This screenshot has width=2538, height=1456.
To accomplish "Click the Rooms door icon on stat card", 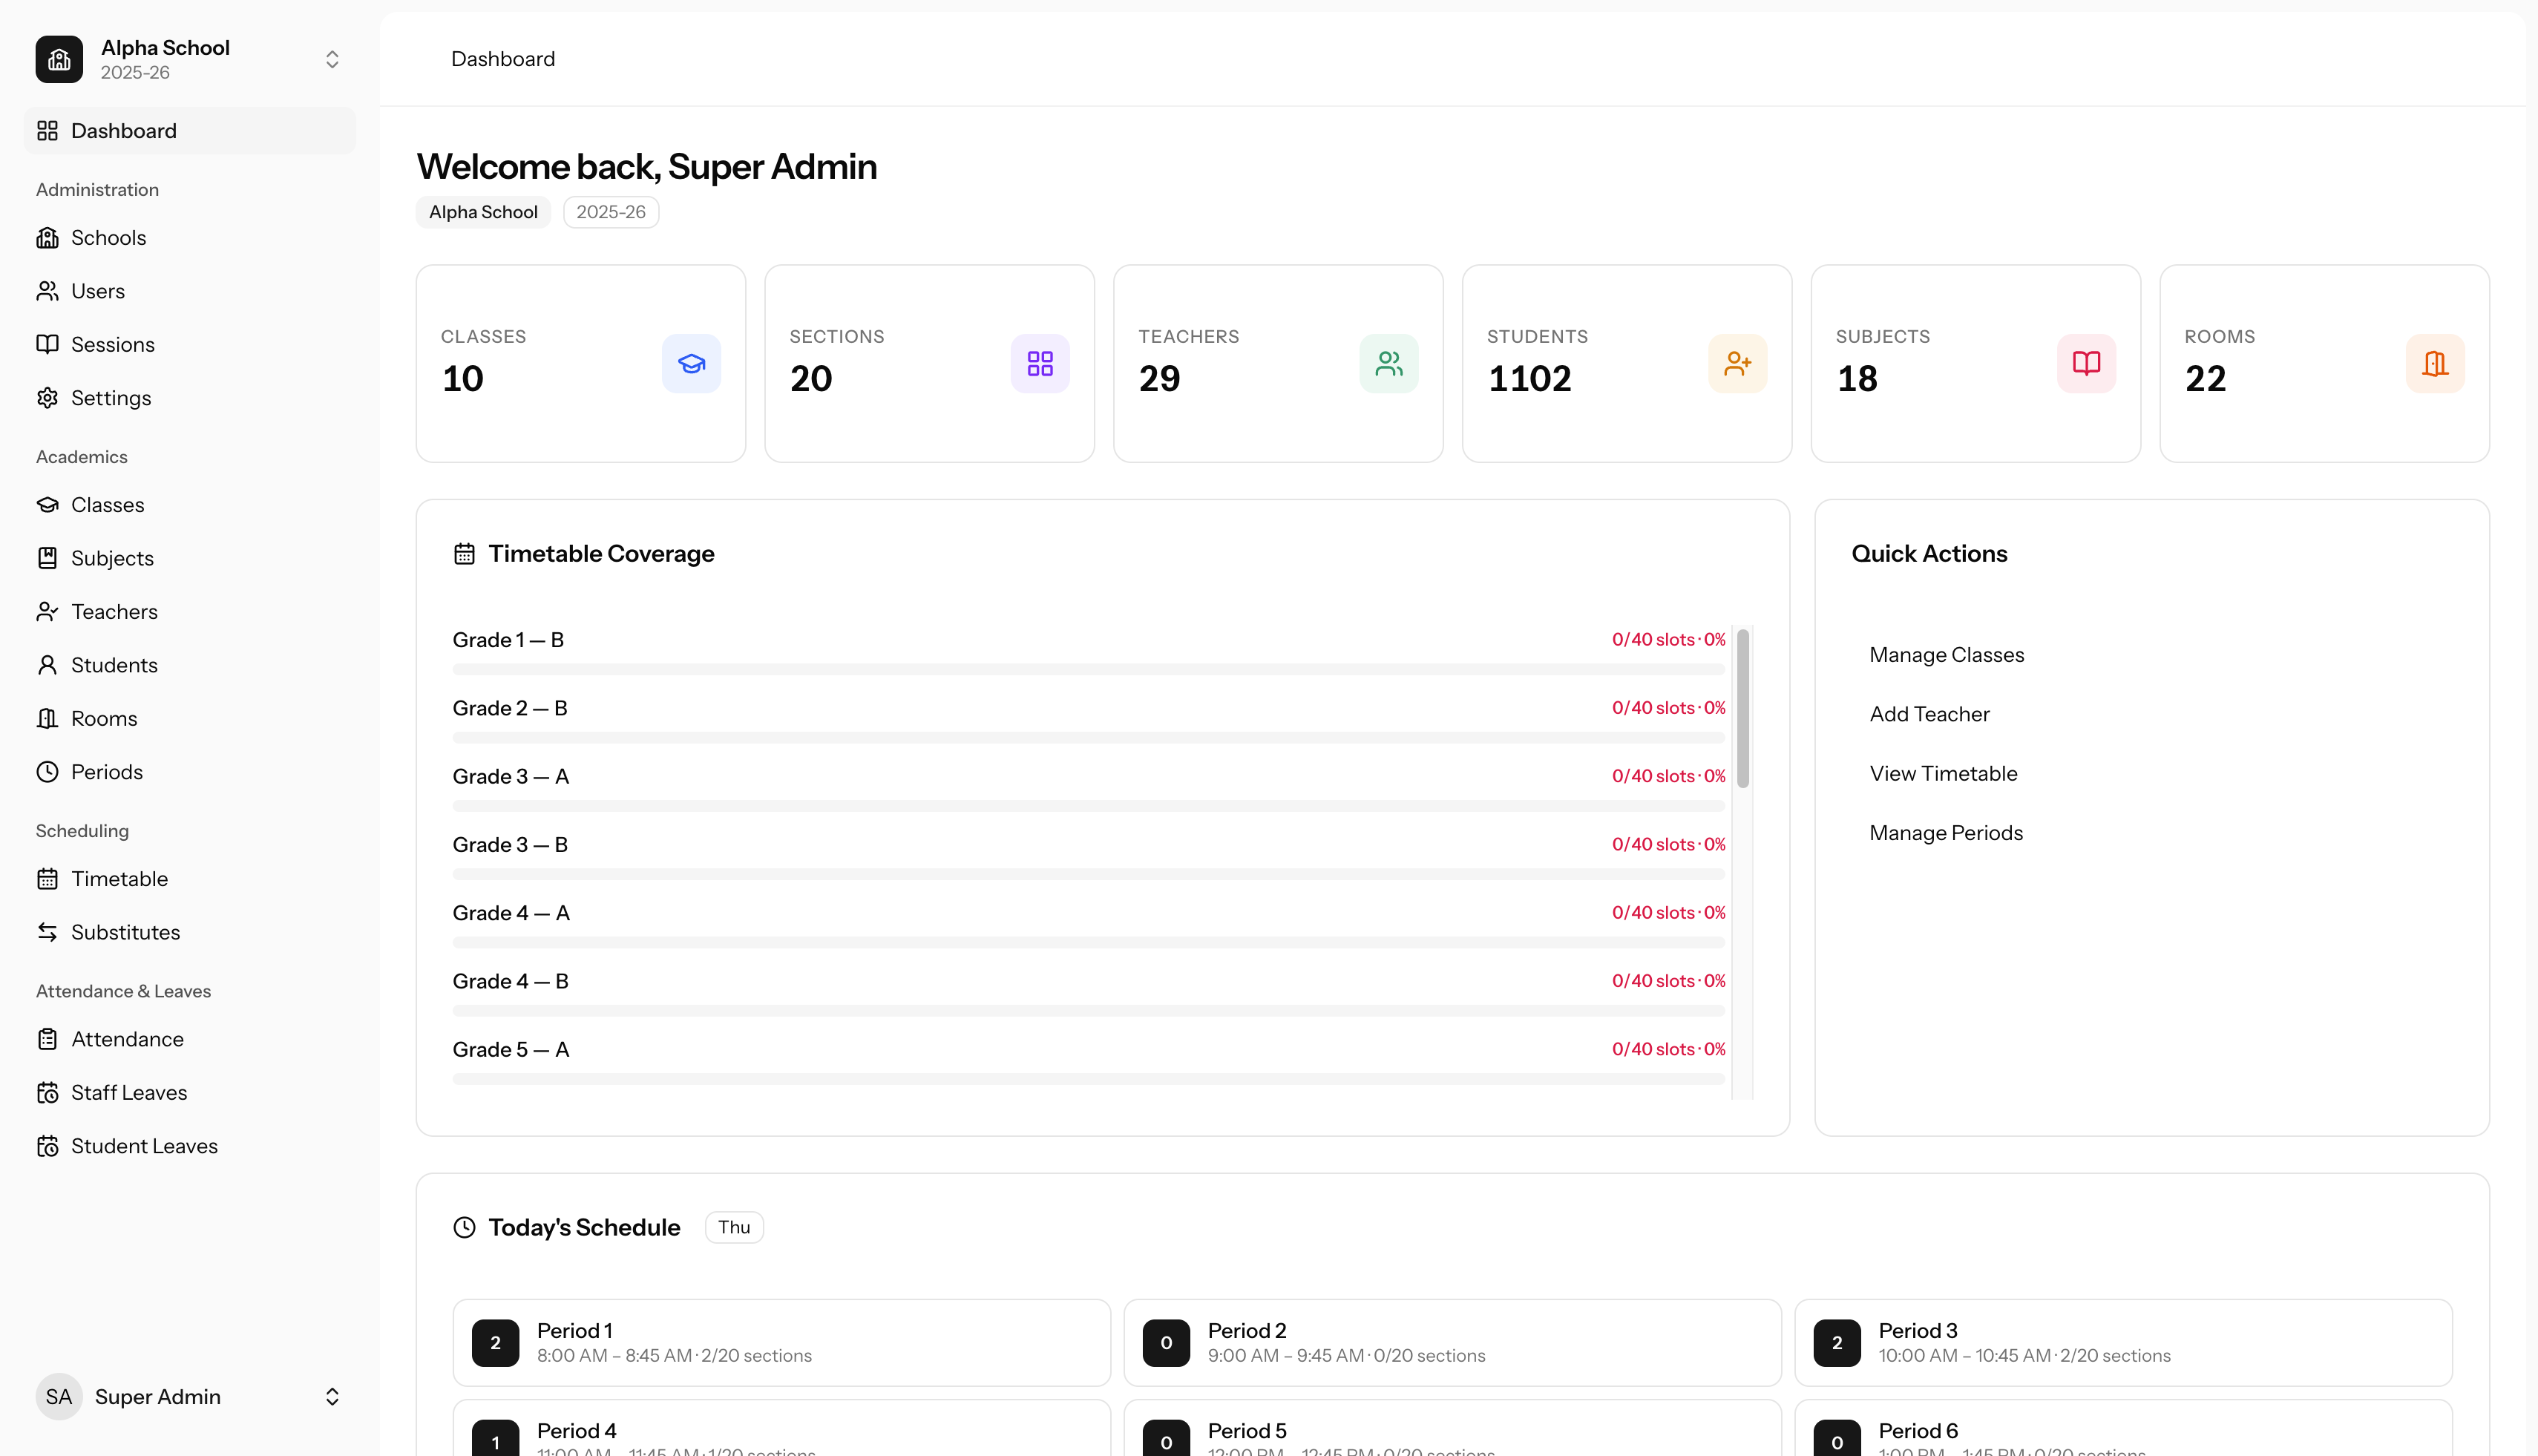I will 2435,363.
